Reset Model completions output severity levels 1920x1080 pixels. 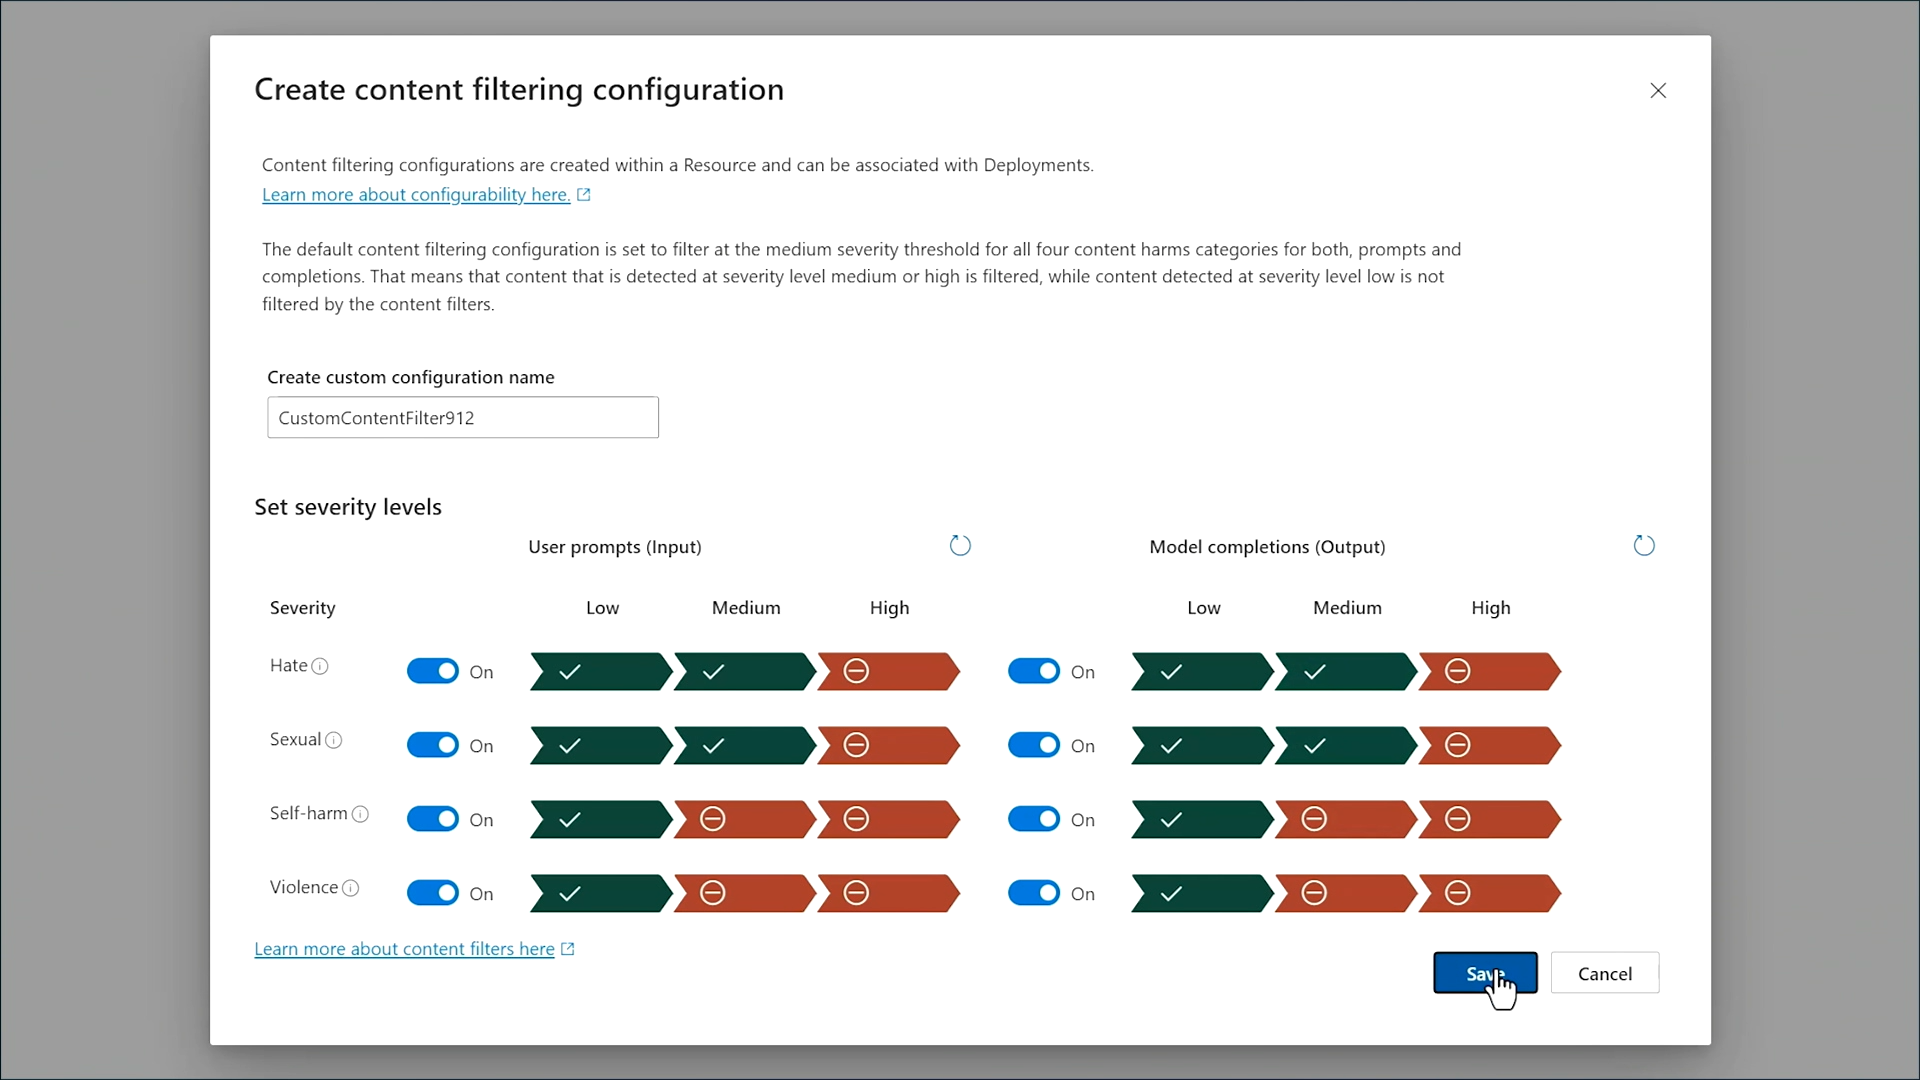1644,545
